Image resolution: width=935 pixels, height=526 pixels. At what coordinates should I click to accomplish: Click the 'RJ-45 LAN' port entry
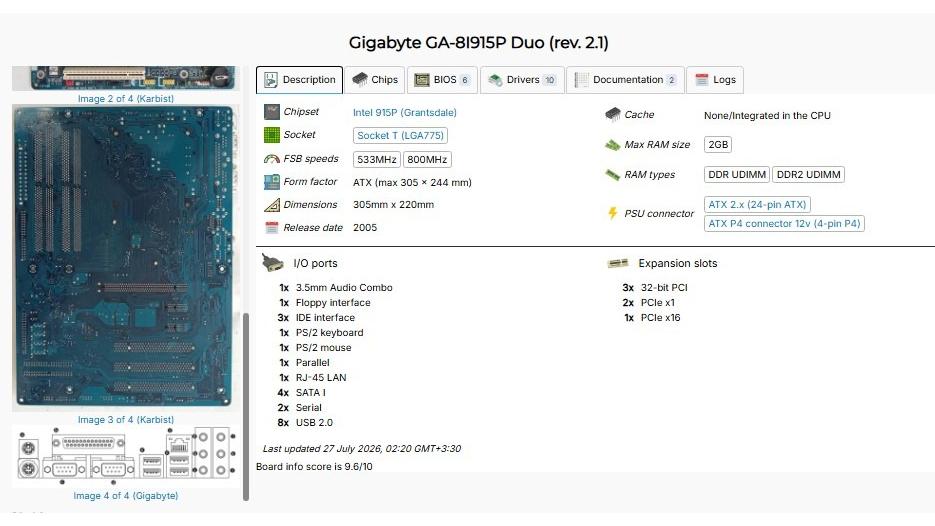coord(321,377)
